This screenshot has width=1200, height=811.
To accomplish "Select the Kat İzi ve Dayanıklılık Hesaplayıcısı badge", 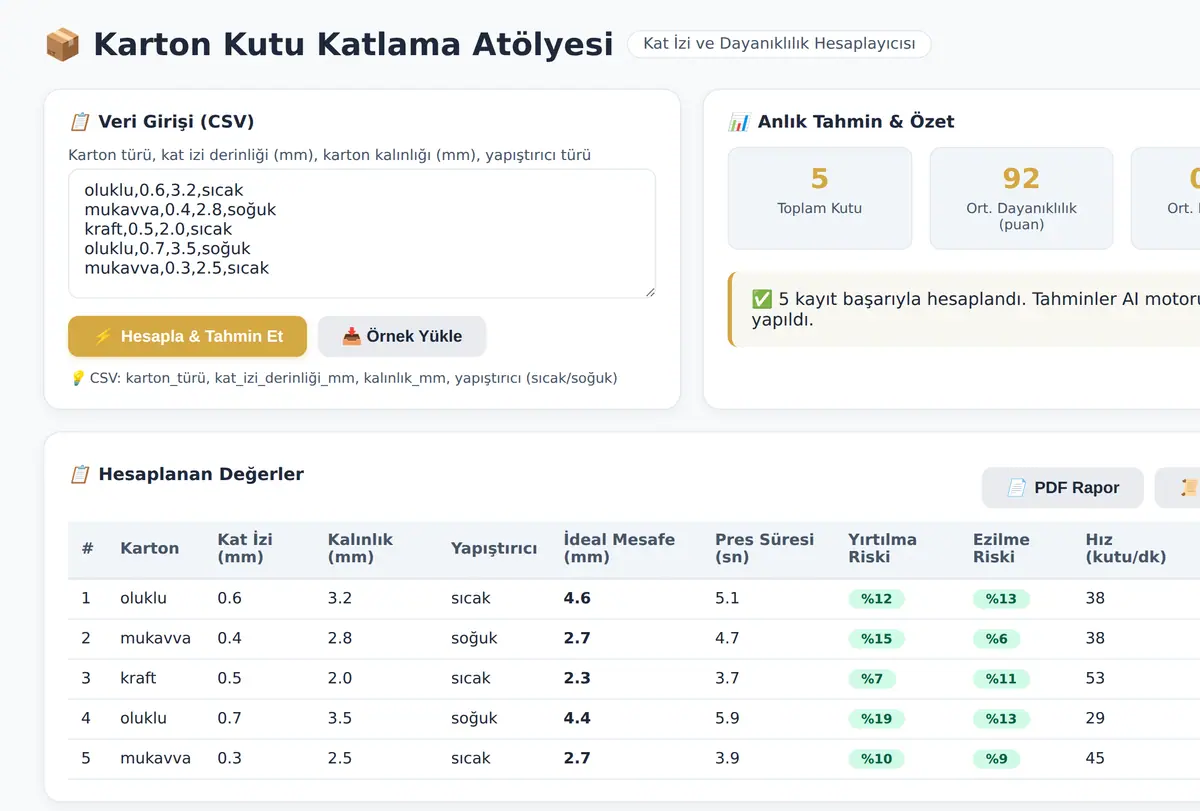I will pos(779,44).
